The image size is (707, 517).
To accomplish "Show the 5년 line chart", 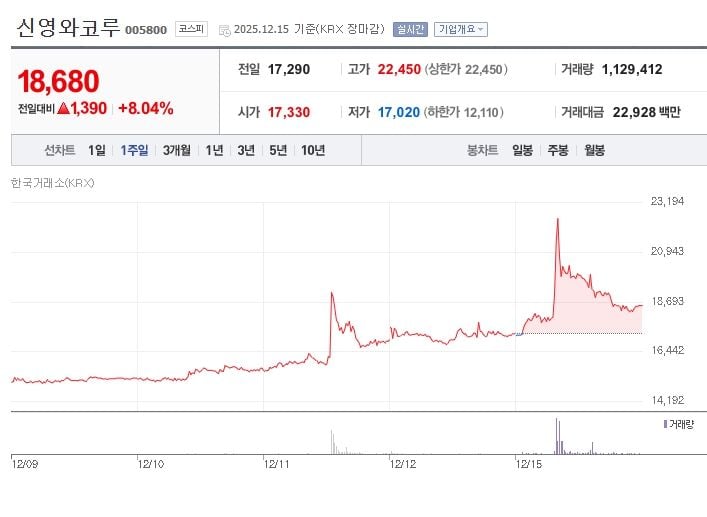I will tap(278, 151).
